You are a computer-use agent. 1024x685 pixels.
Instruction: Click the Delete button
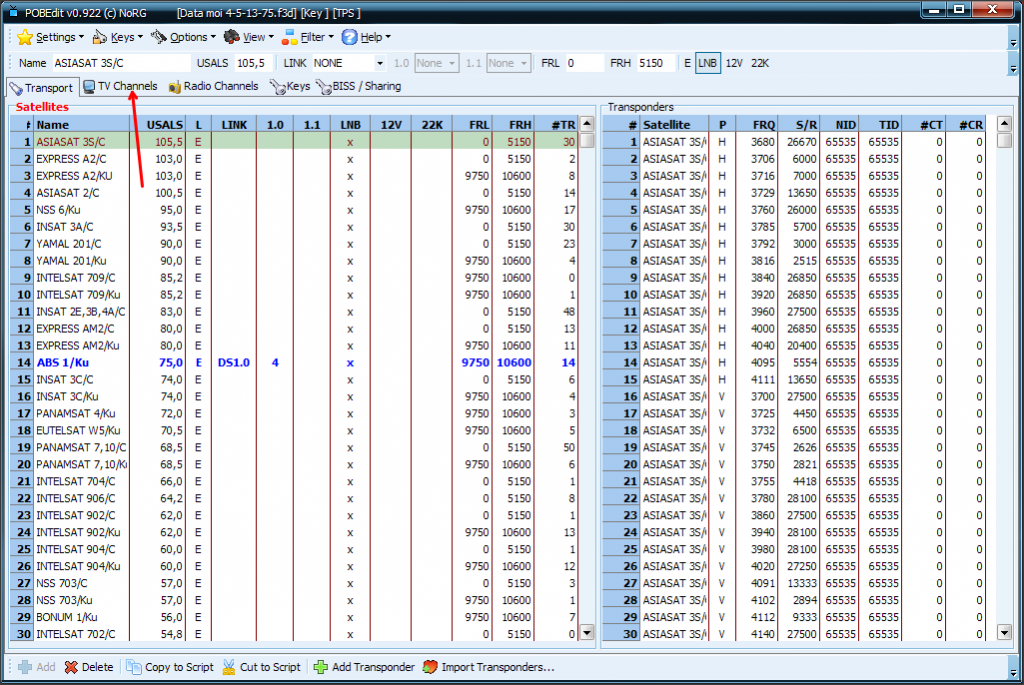point(89,667)
